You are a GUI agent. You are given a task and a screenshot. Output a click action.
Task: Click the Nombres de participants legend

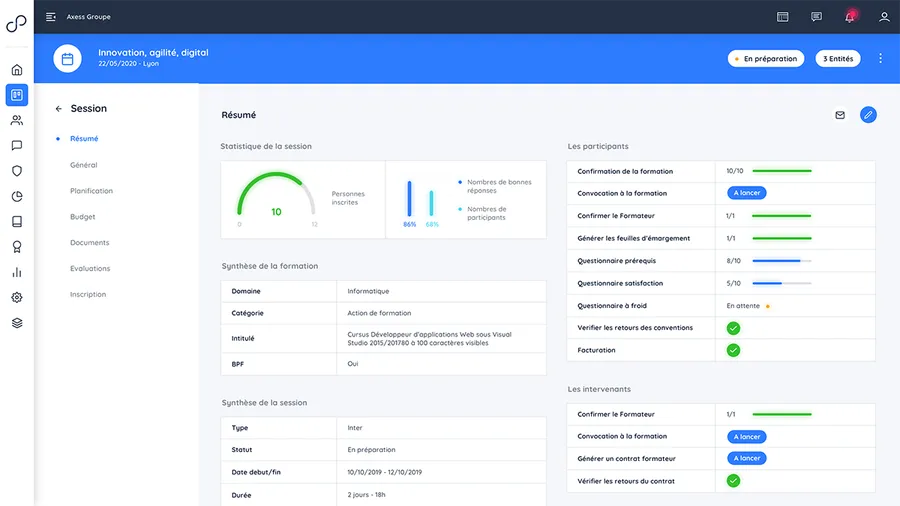[486, 213]
